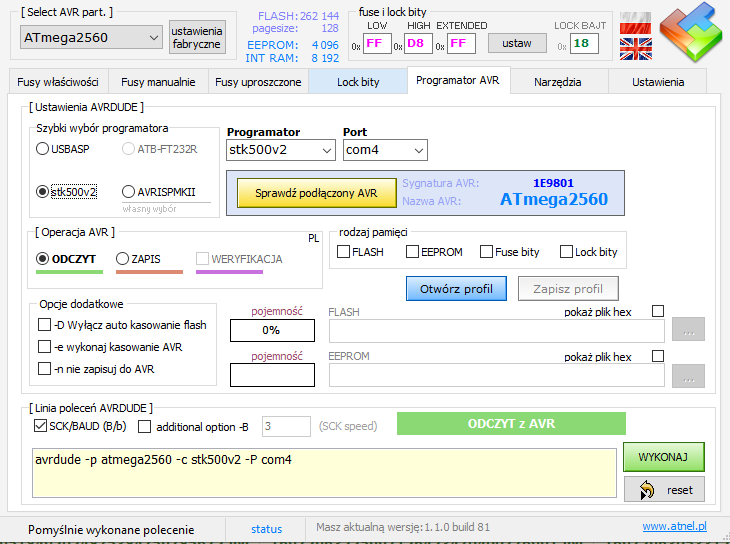Click the EEPROM file path field
Image resolution: width=730 pixels, height=544 pixels.
[497, 375]
